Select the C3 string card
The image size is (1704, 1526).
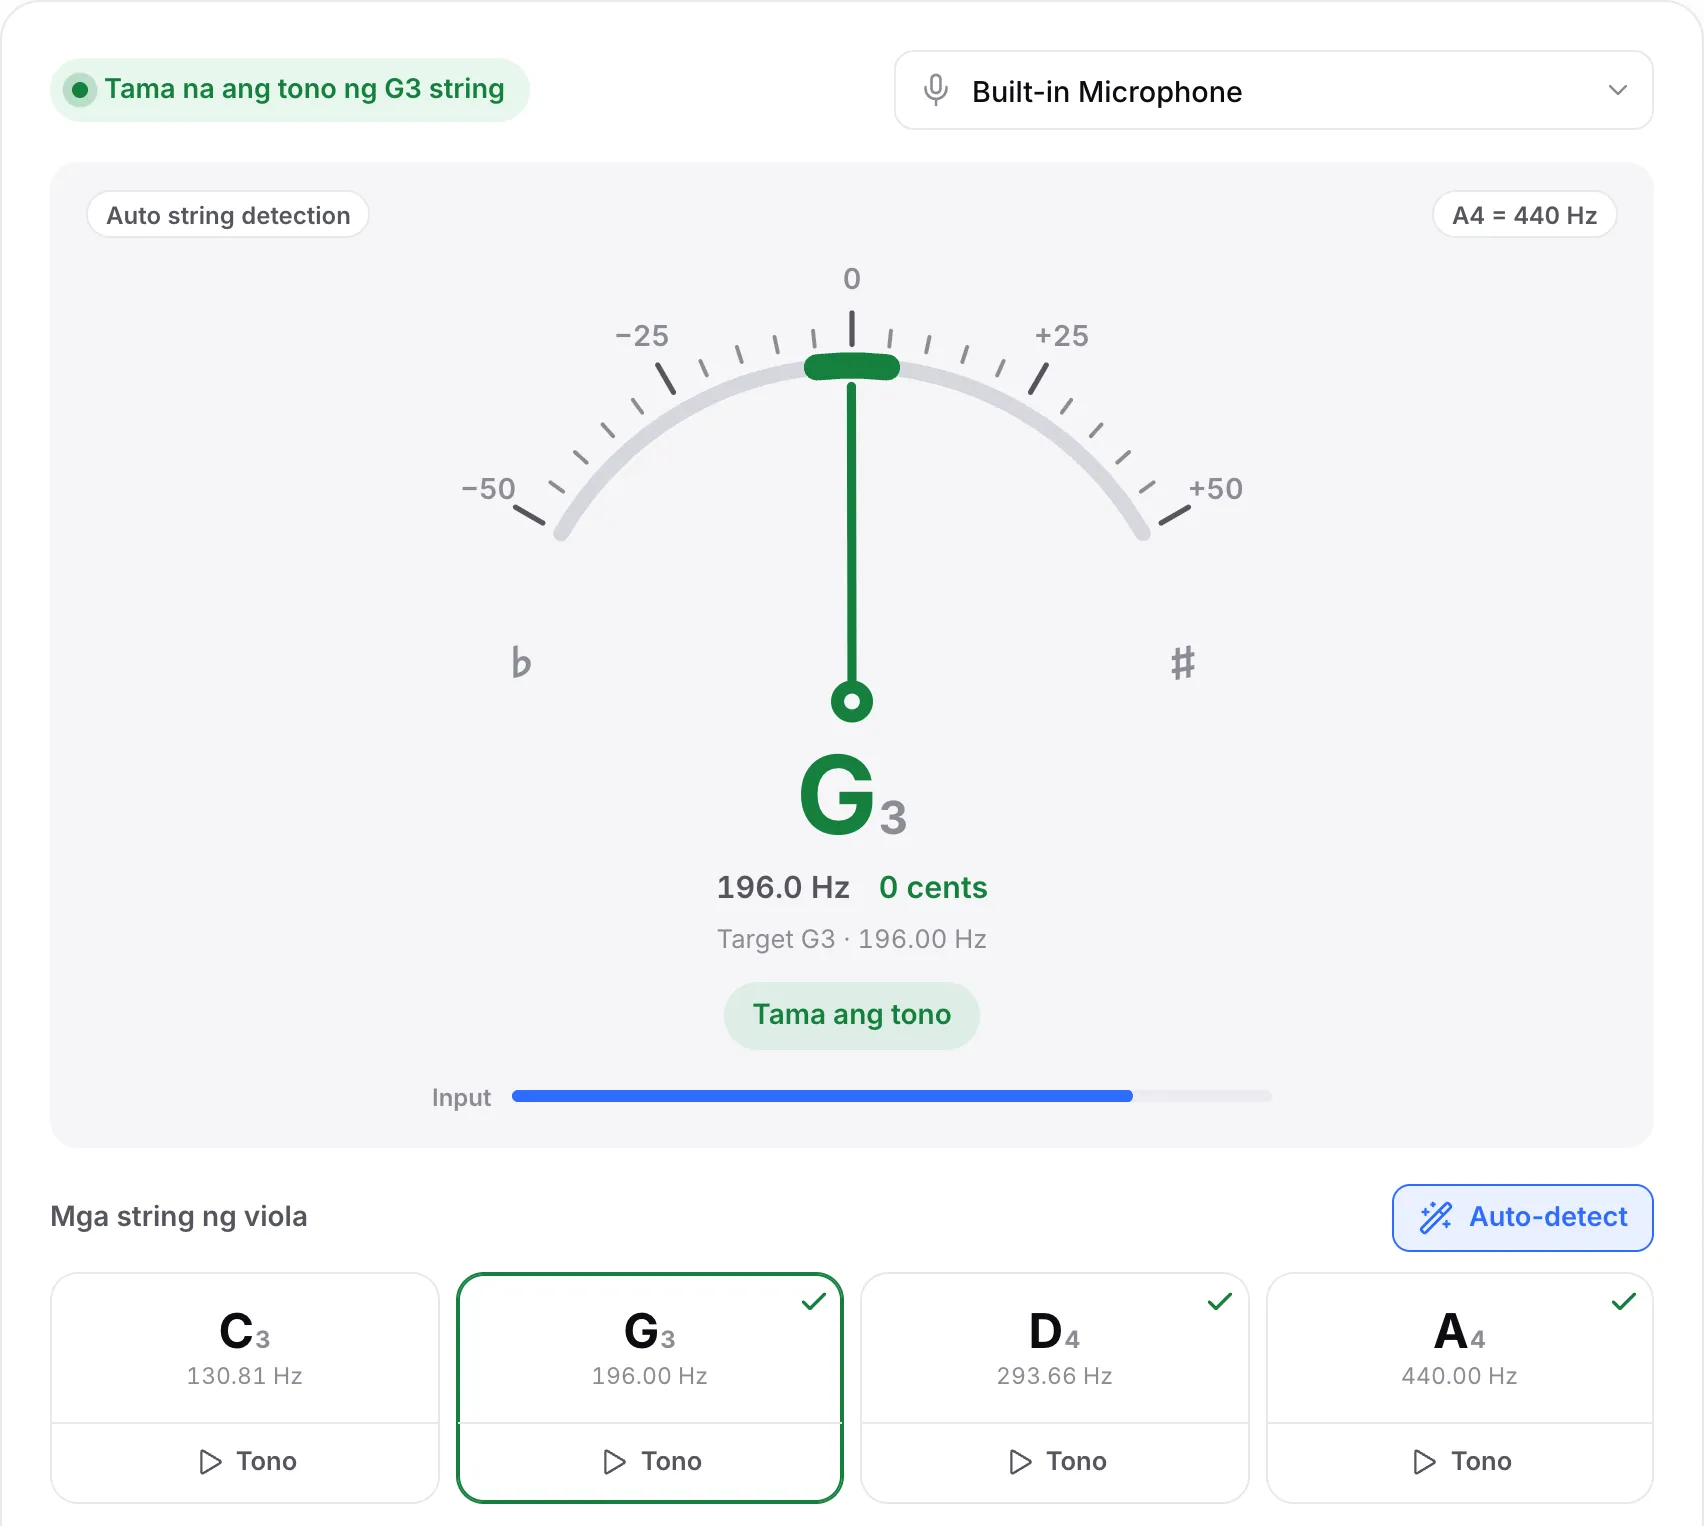[245, 1347]
